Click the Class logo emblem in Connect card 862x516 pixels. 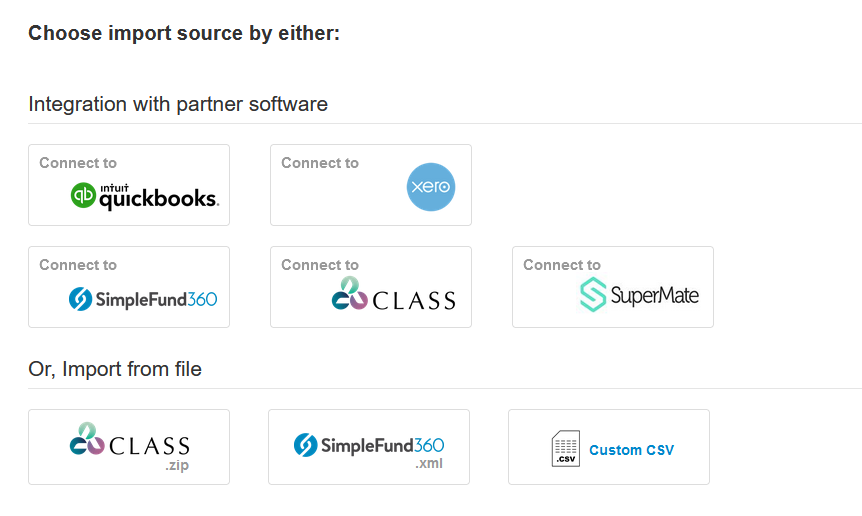(349, 293)
